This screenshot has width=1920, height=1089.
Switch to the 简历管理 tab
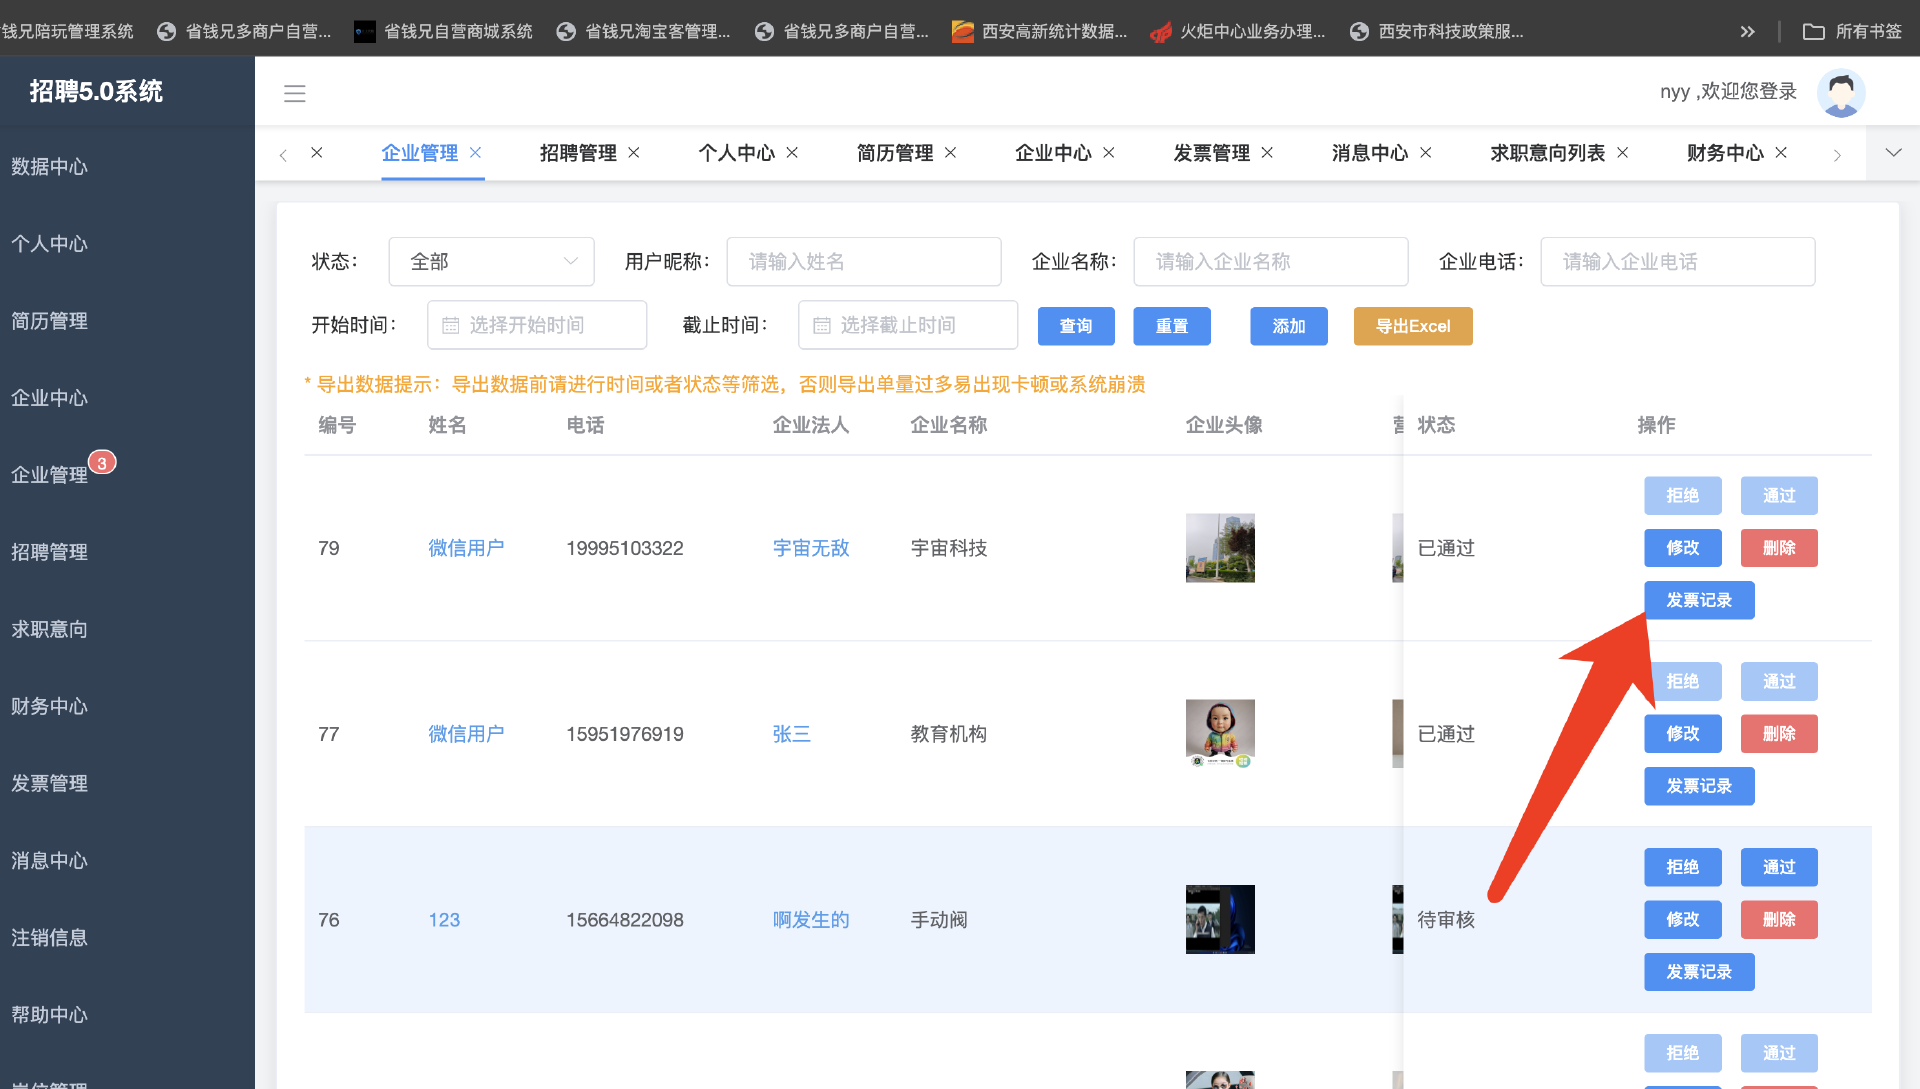point(894,153)
